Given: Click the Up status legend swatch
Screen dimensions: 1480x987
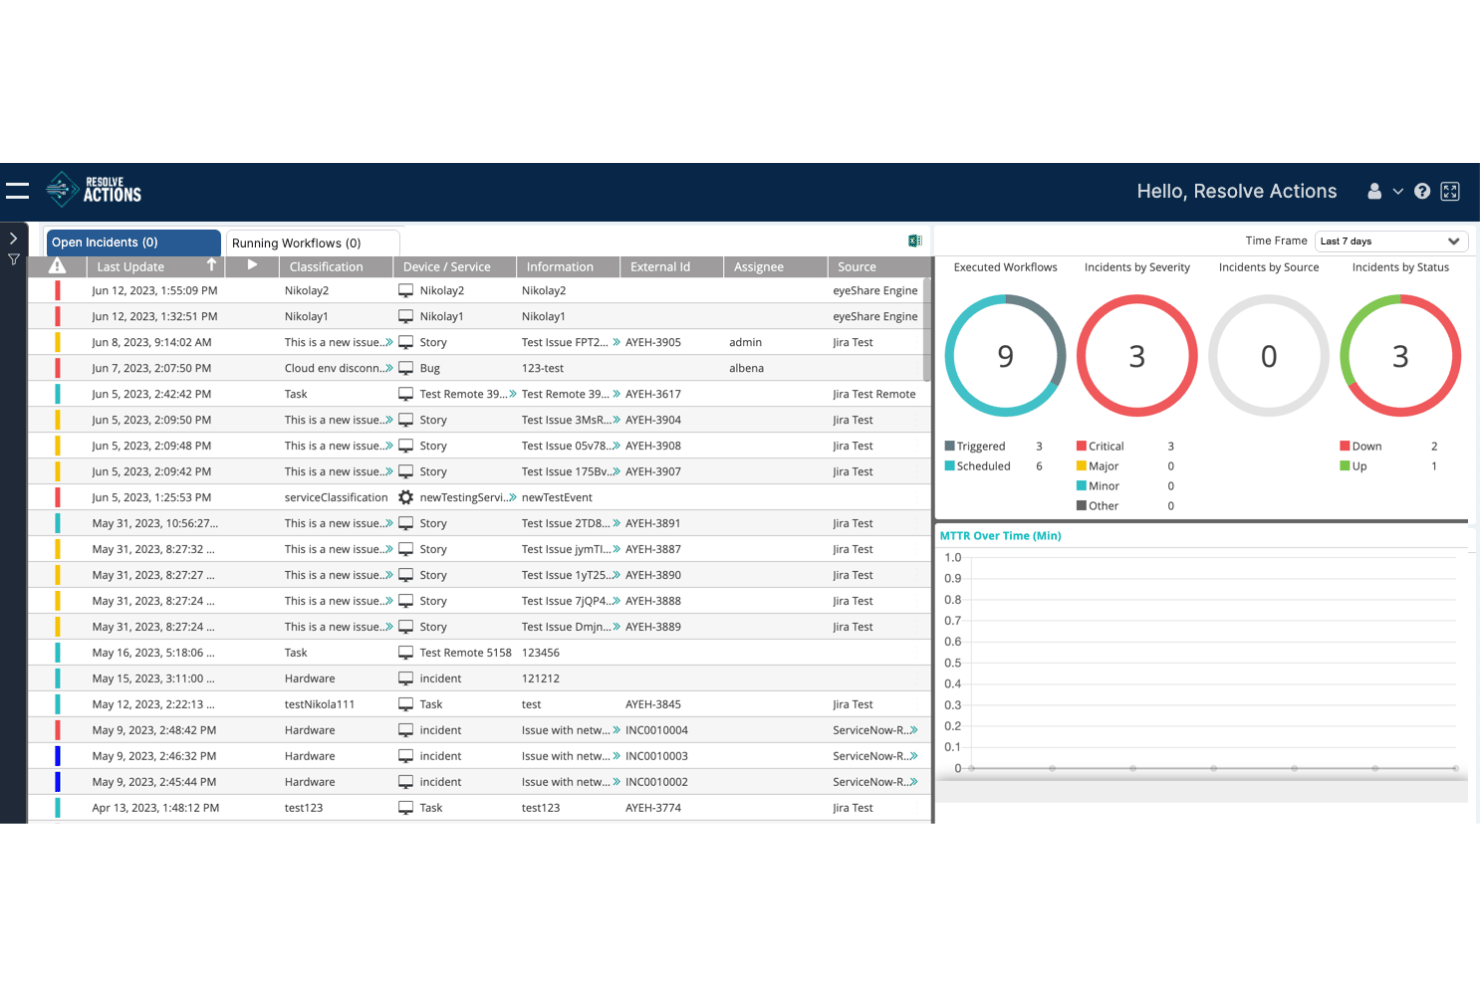Looking at the screenshot, I should (x=1345, y=466).
